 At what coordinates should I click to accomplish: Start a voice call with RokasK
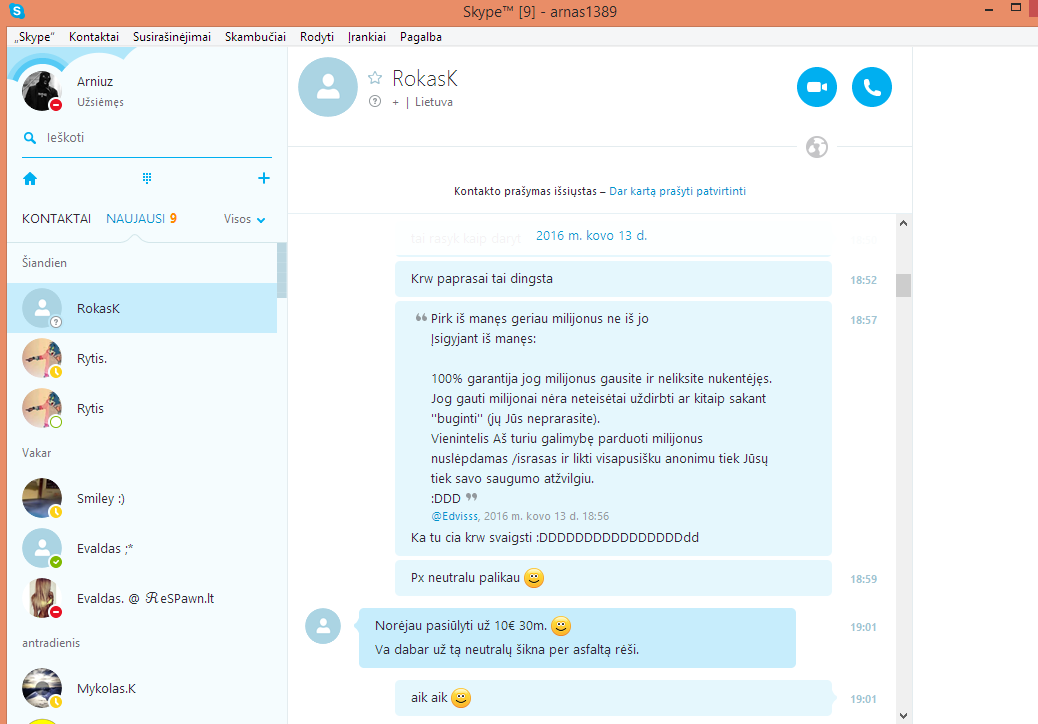pyautogui.click(x=872, y=87)
